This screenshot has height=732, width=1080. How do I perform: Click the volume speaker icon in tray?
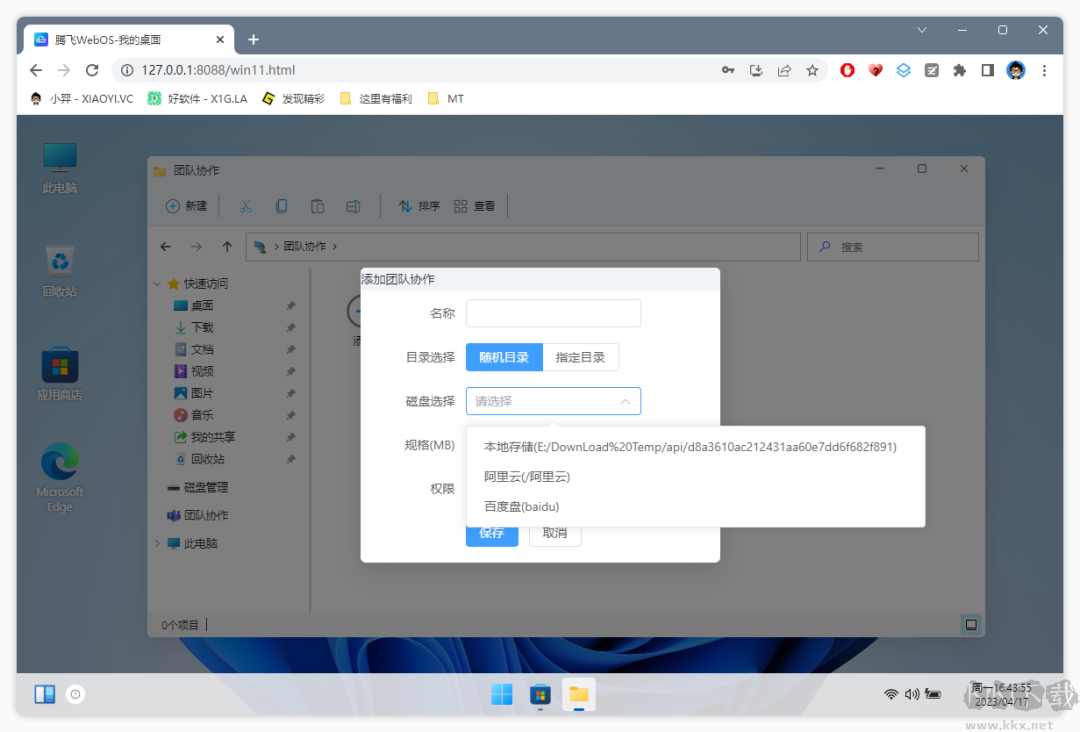(912, 694)
